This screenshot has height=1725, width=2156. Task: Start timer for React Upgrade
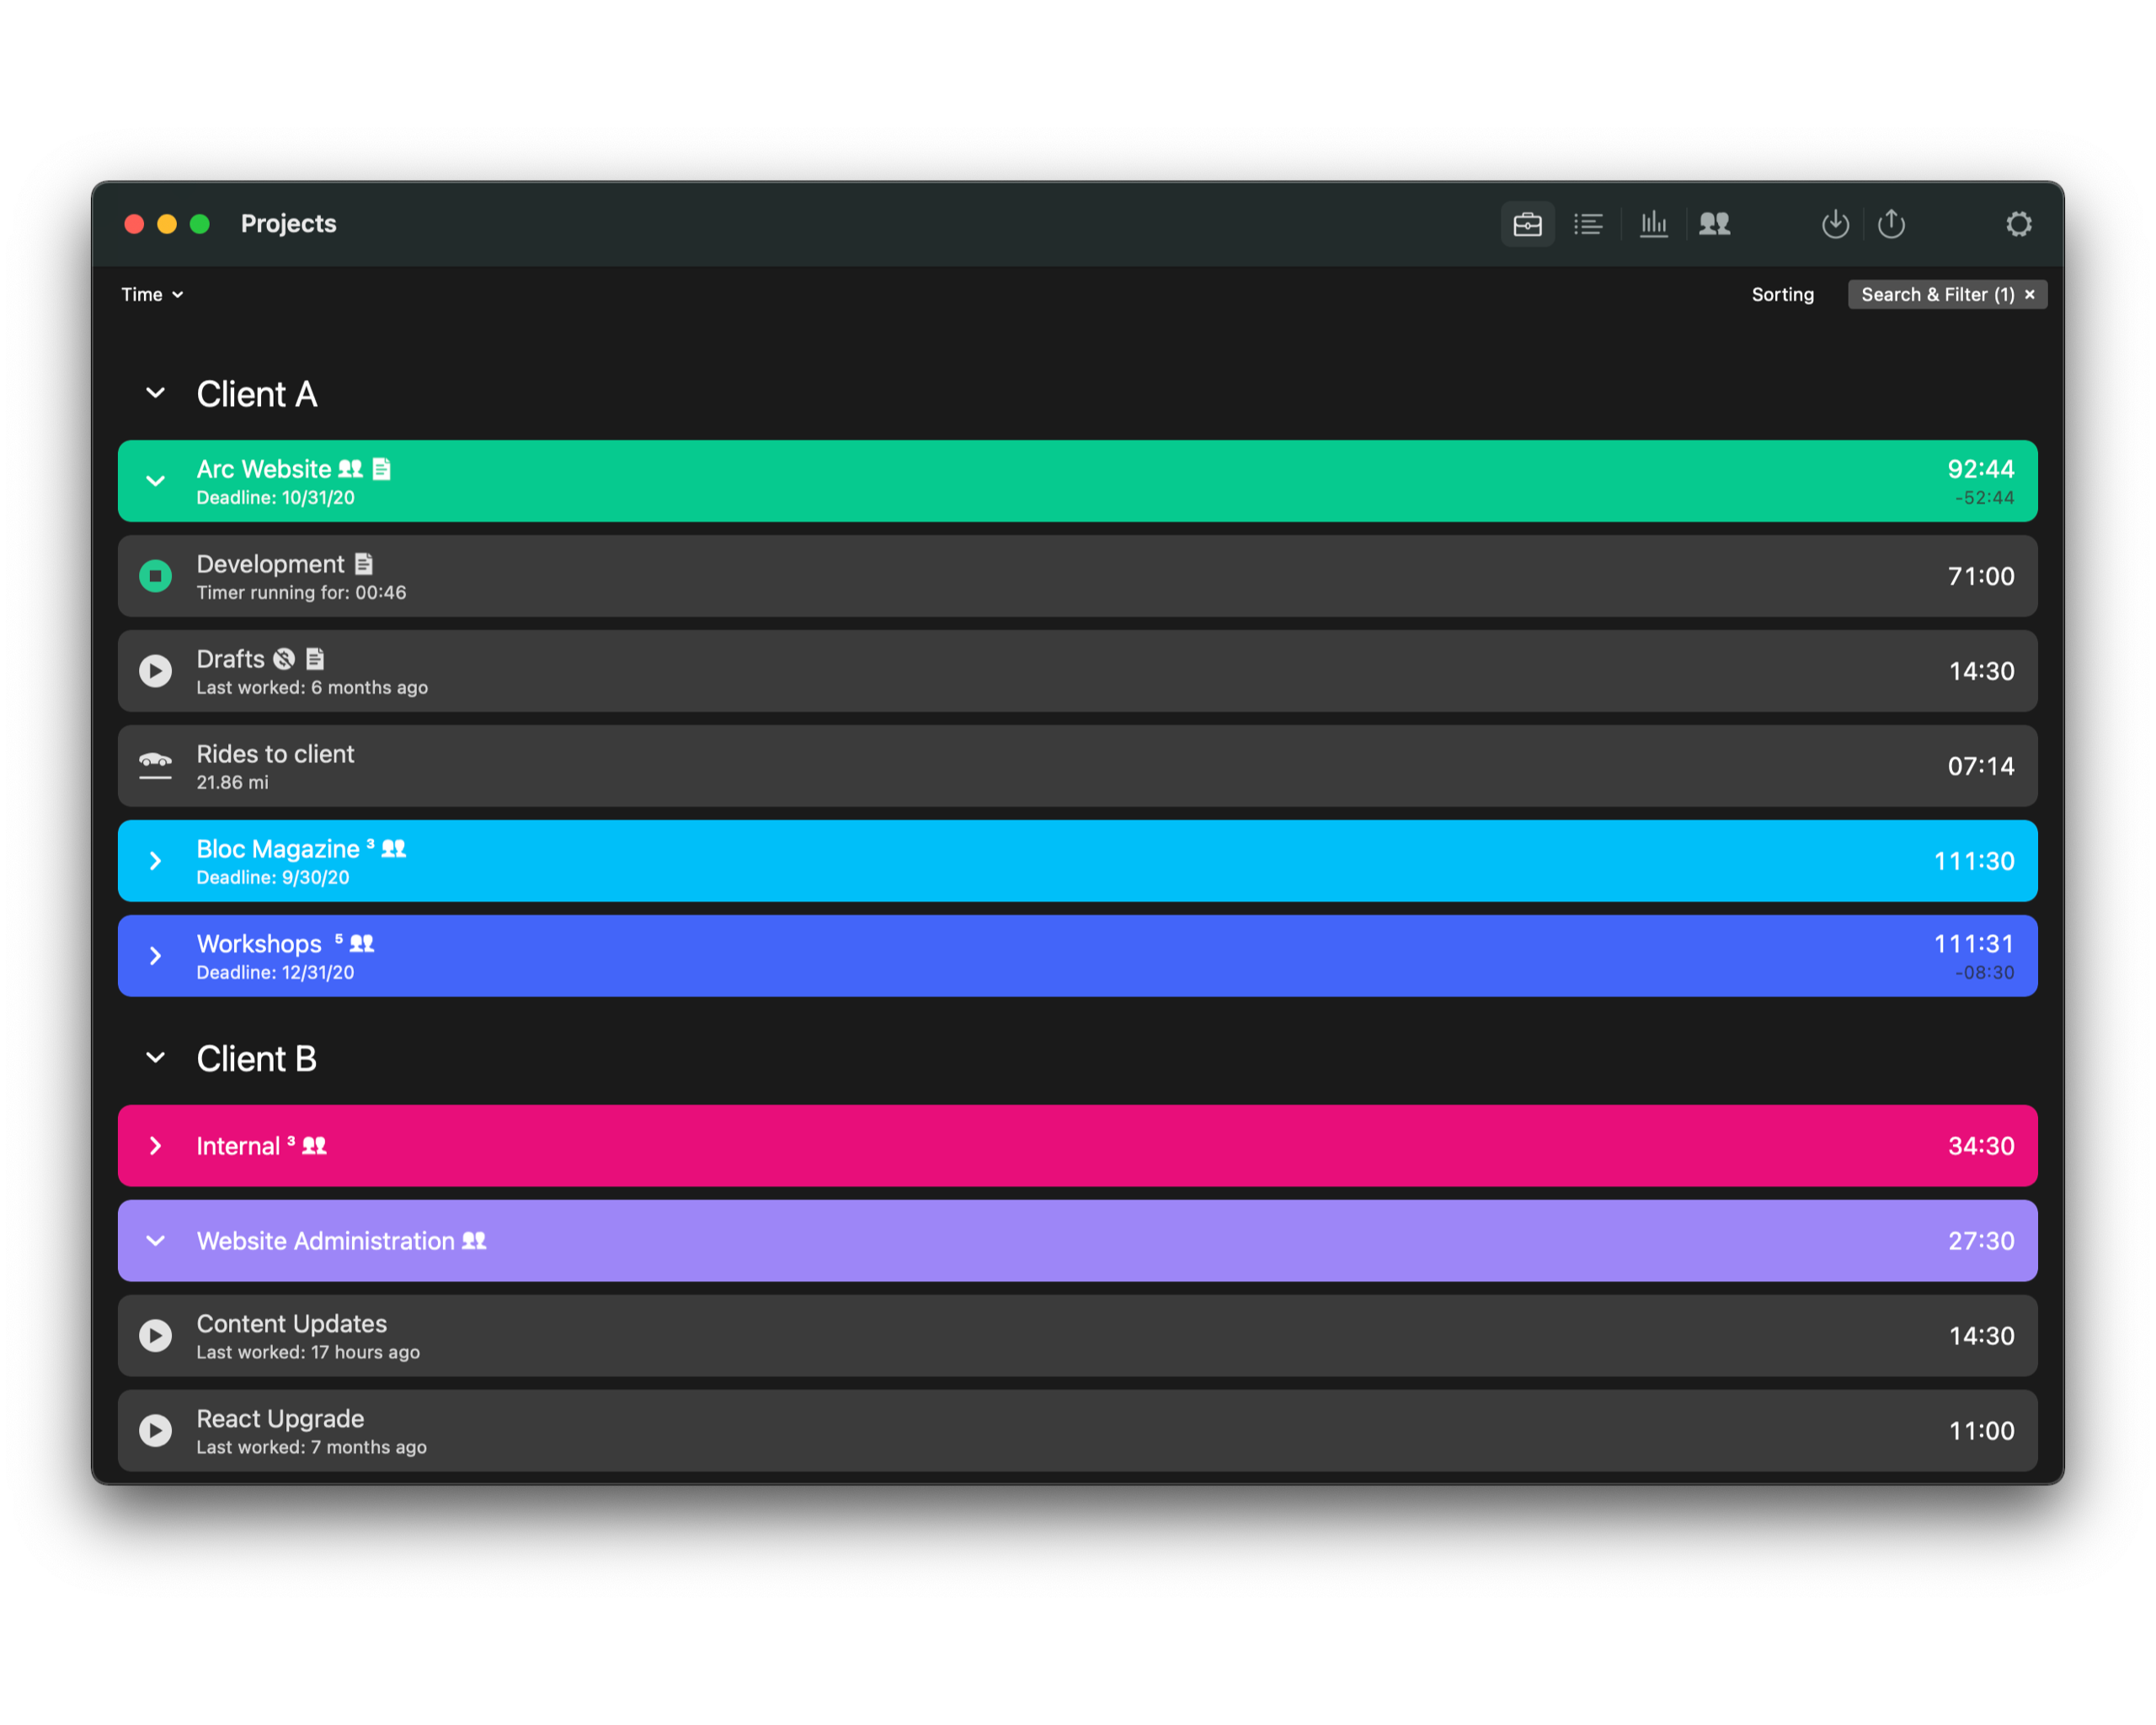click(x=155, y=1431)
